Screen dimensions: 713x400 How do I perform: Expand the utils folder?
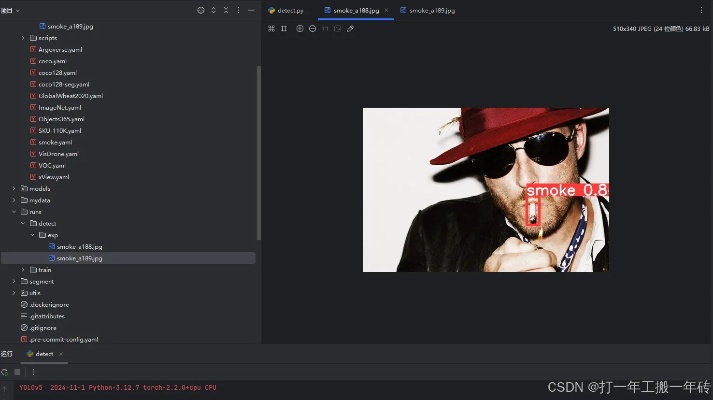pos(14,293)
